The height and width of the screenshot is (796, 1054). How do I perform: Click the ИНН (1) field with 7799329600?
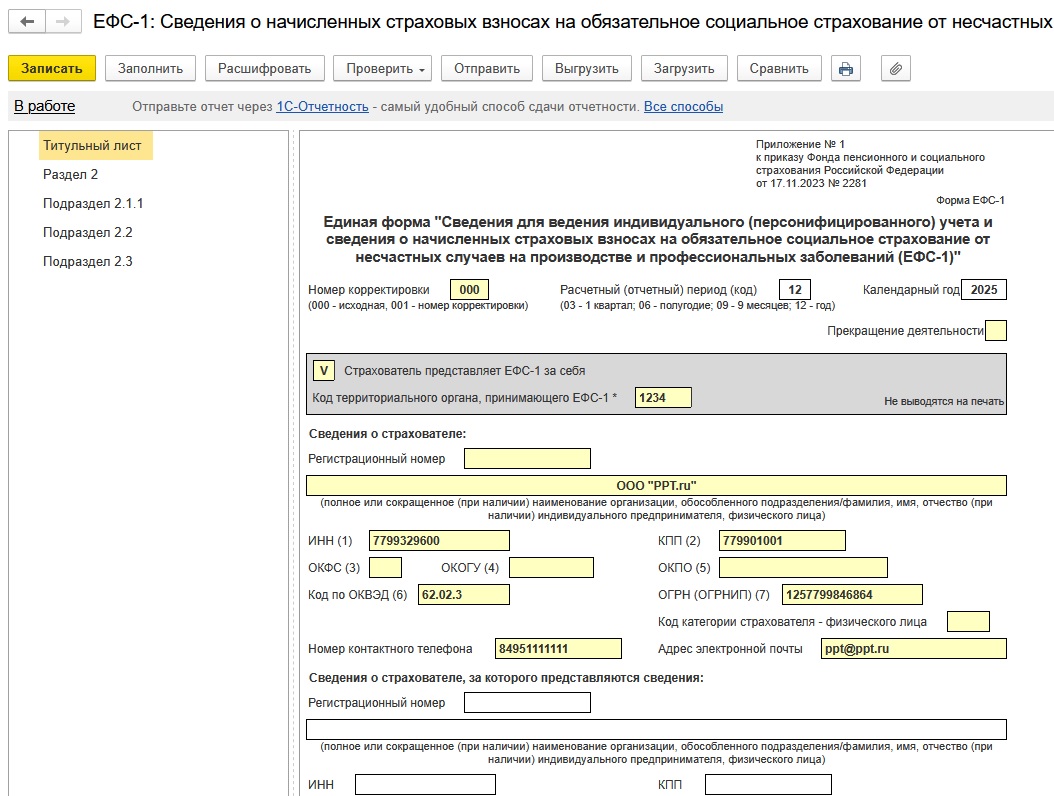click(x=439, y=541)
